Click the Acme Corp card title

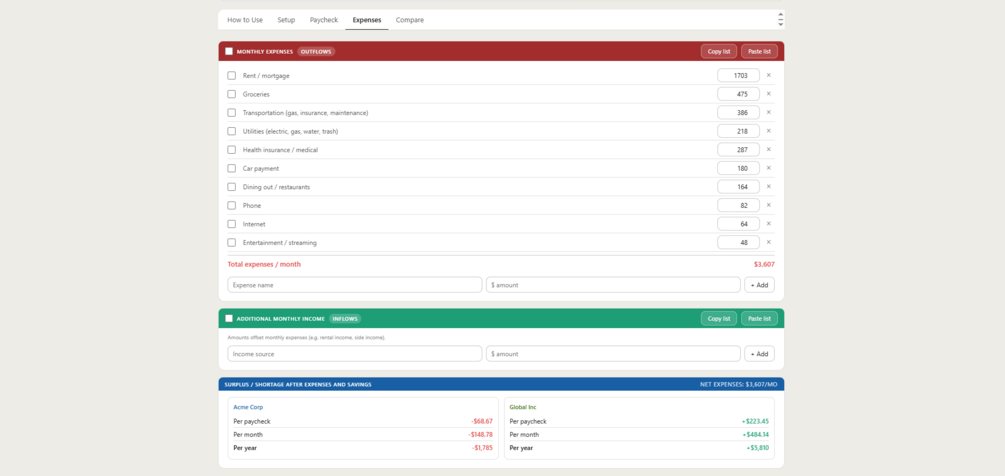click(x=248, y=407)
